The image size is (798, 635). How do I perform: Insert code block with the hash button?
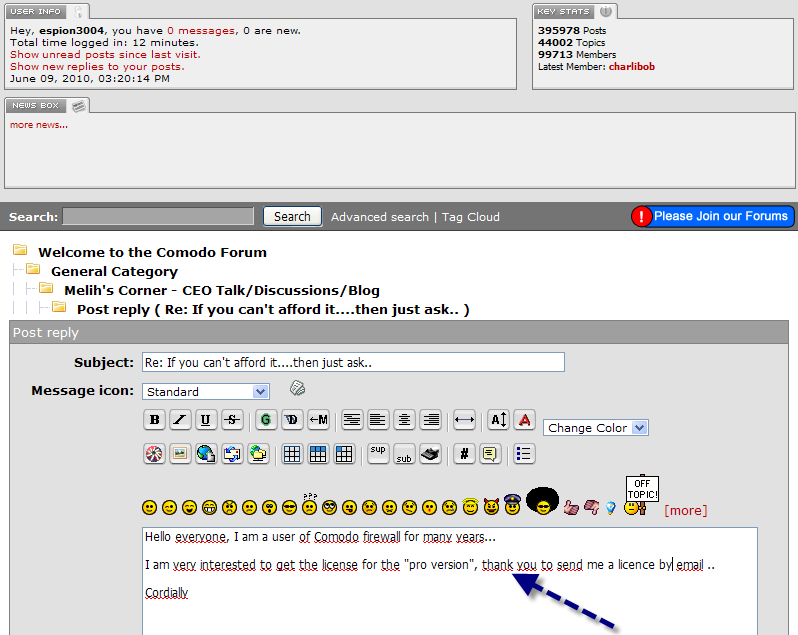click(x=464, y=453)
